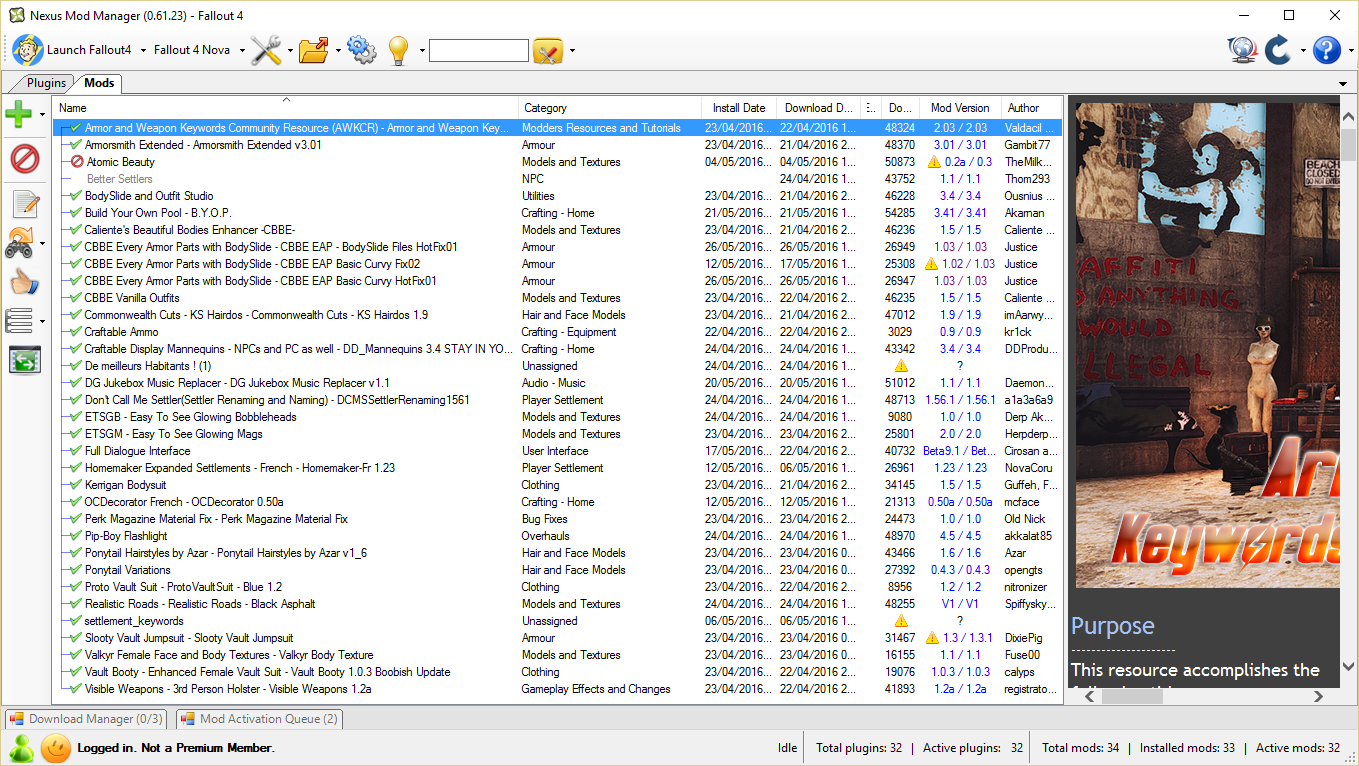Expand dropdown arrow beside the refresh icon
This screenshot has width=1359, height=766.
click(1303, 50)
